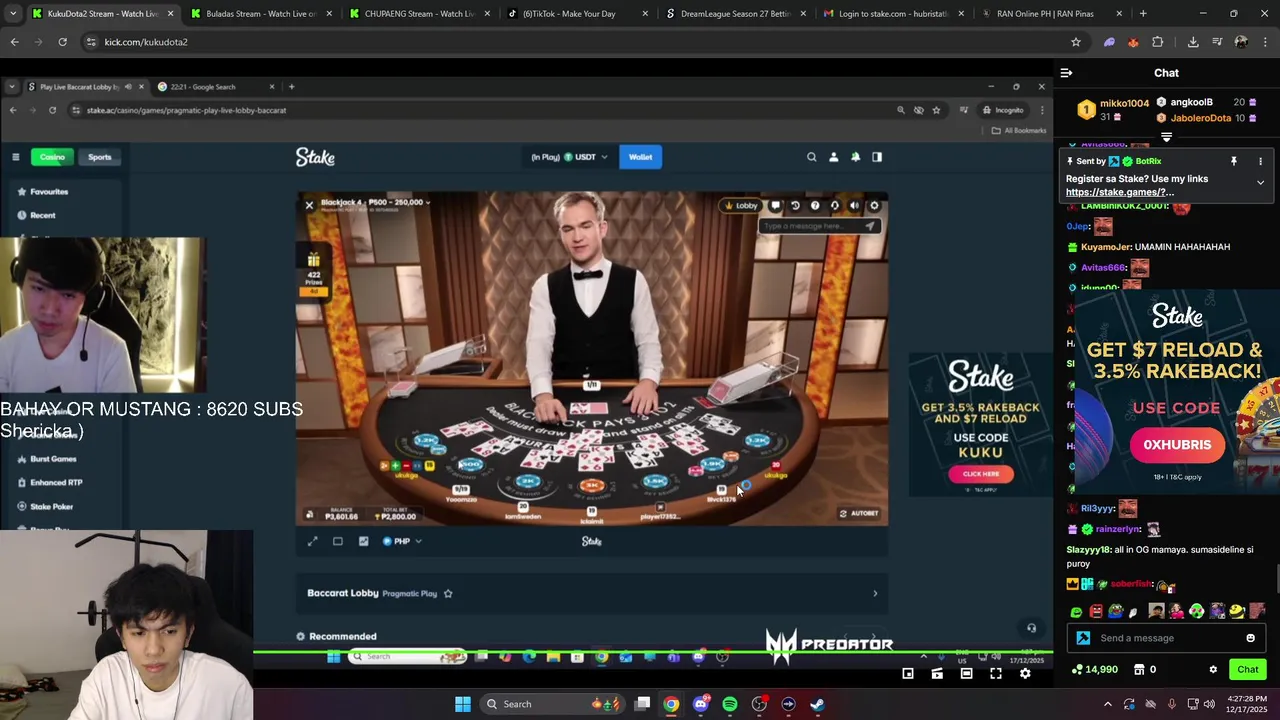
Task: Expand the gift leaderboard arrow
Action: [1166, 137]
